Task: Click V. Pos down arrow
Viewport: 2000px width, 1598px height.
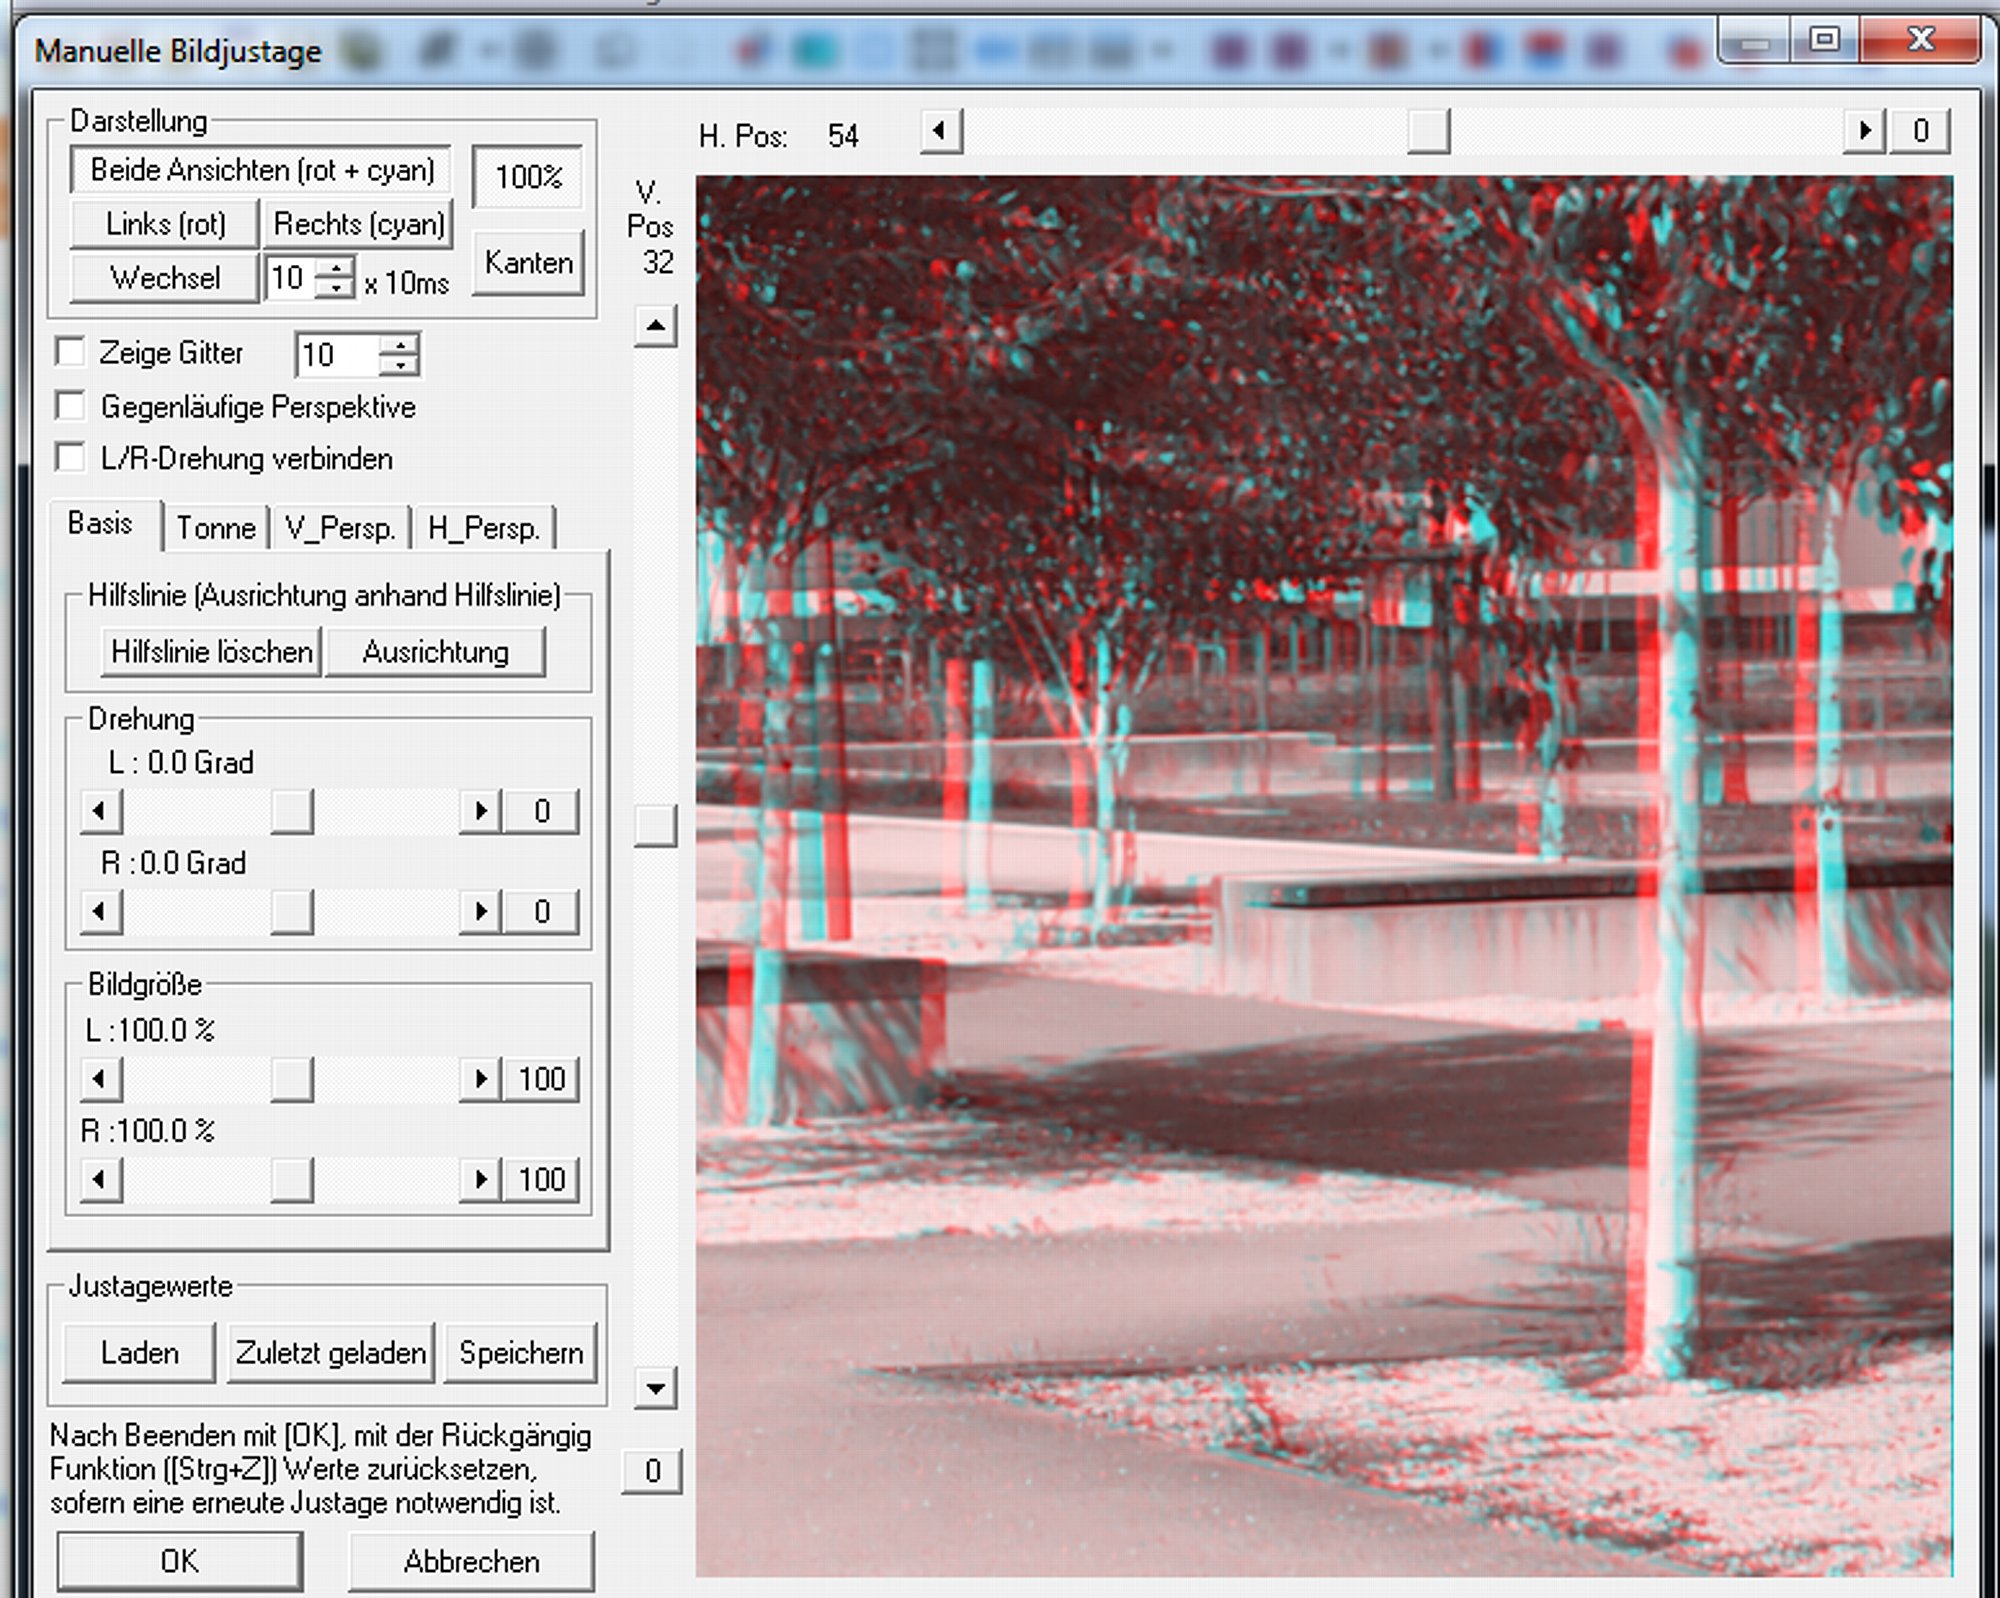Action: [x=655, y=1388]
